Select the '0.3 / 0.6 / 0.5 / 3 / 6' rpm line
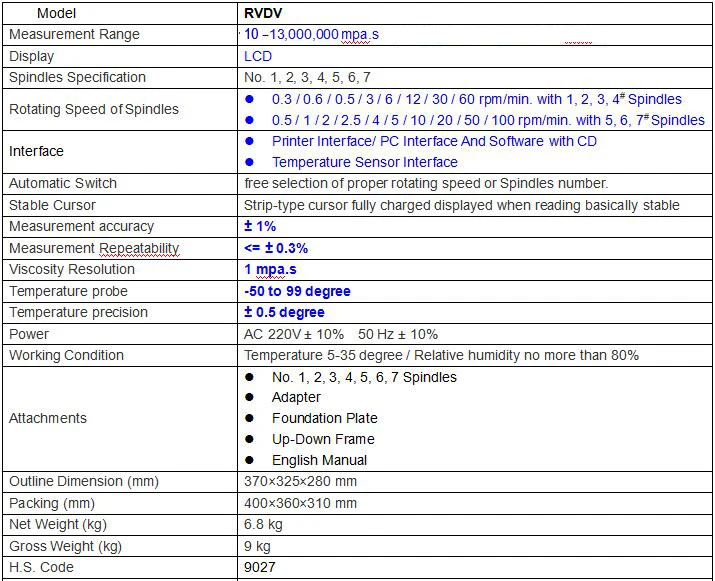This screenshot has width=715, height=581. click(x=477, y=99)
